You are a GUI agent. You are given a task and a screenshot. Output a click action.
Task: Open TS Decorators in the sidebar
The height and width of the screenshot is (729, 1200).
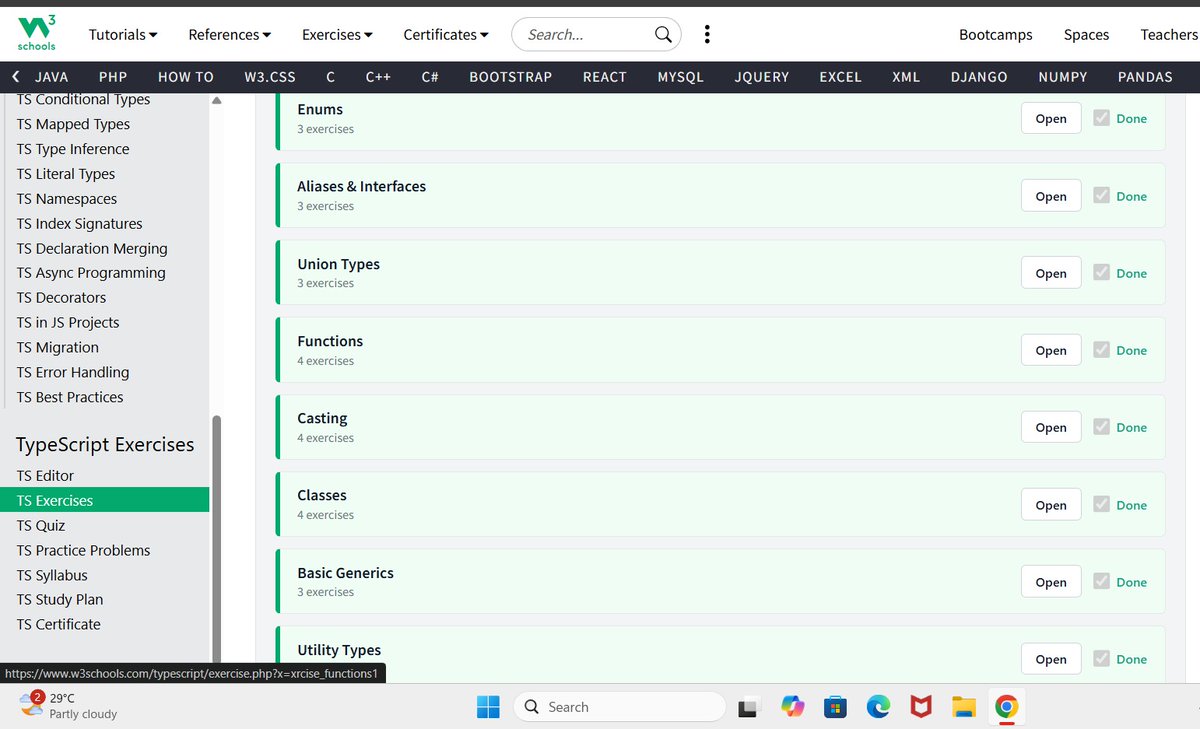61,298
